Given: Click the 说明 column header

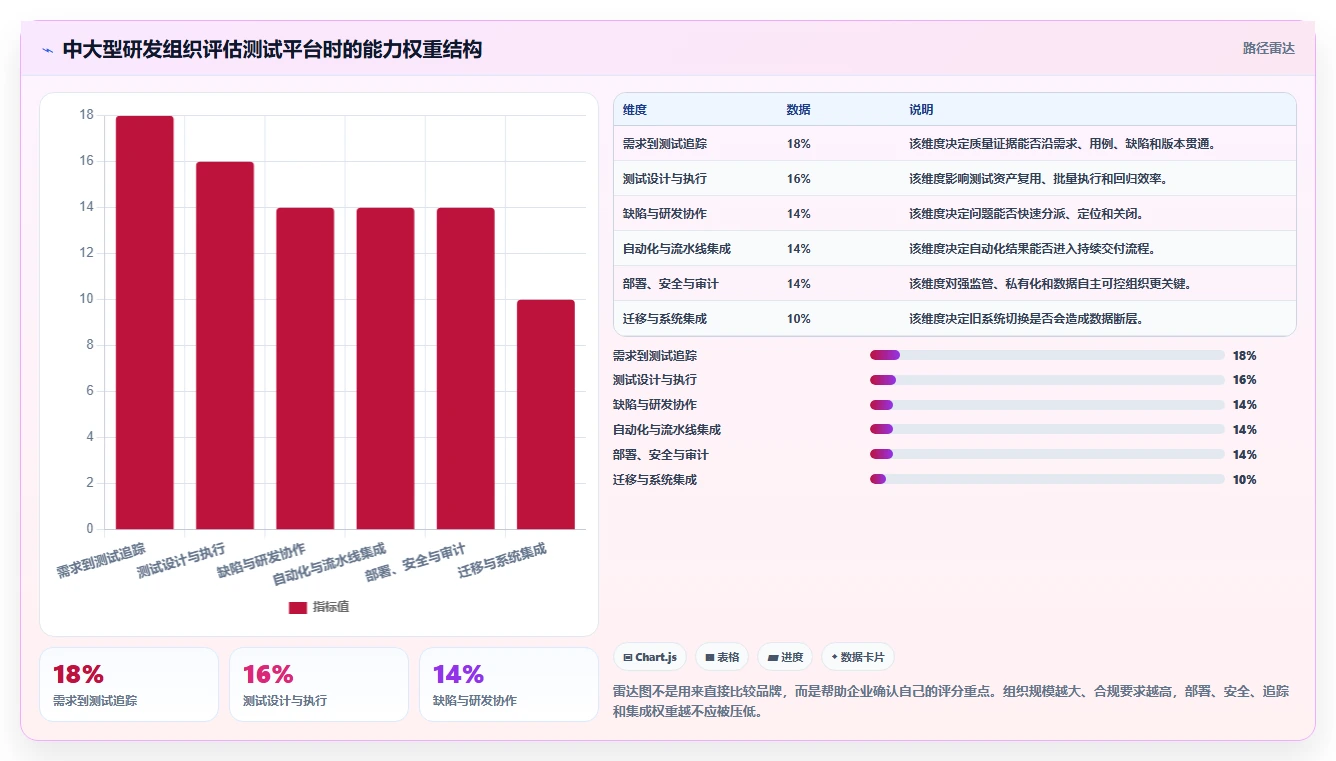Looking at the screenshot, I should [x=921, y=109].
